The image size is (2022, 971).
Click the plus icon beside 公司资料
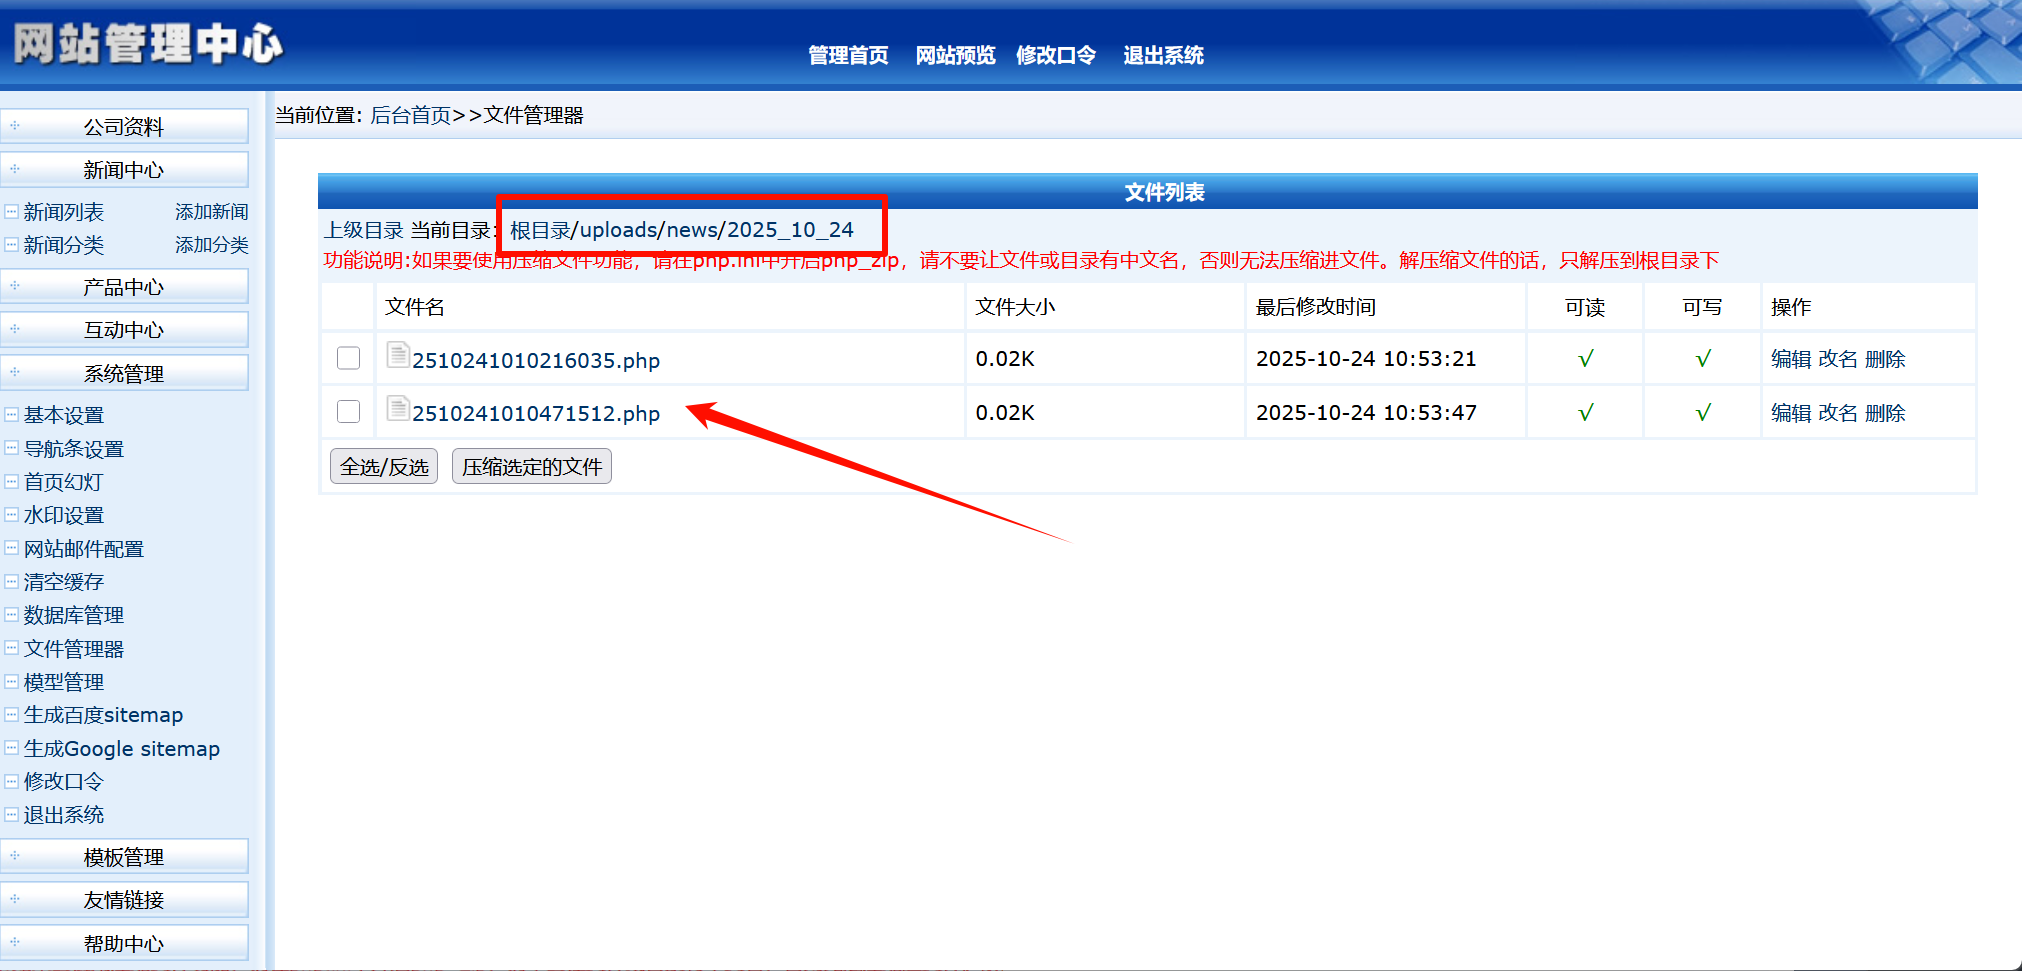(15, 126)
